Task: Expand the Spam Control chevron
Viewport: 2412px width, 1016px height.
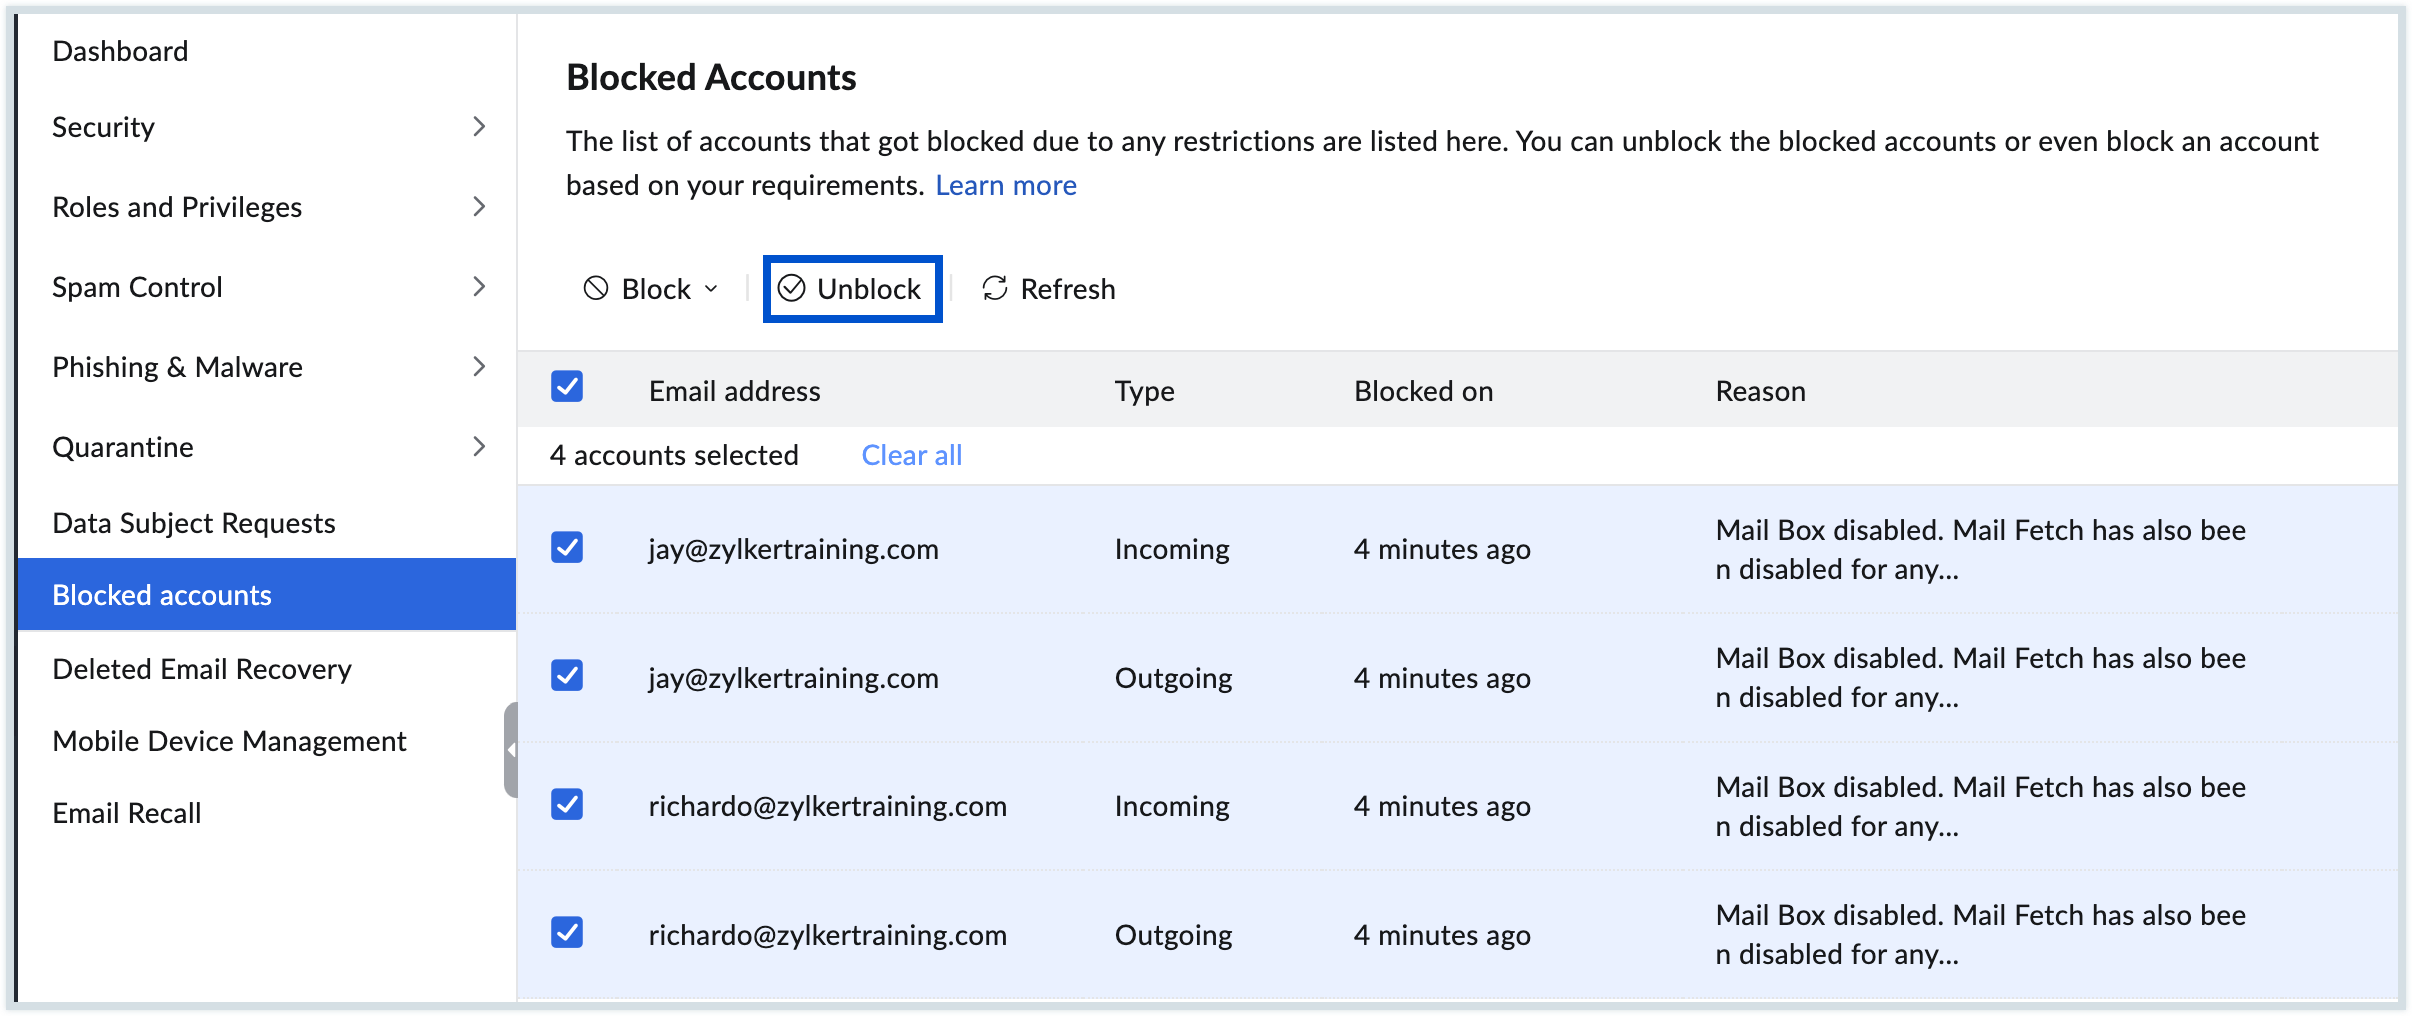Action: click(x=479, y=287)
